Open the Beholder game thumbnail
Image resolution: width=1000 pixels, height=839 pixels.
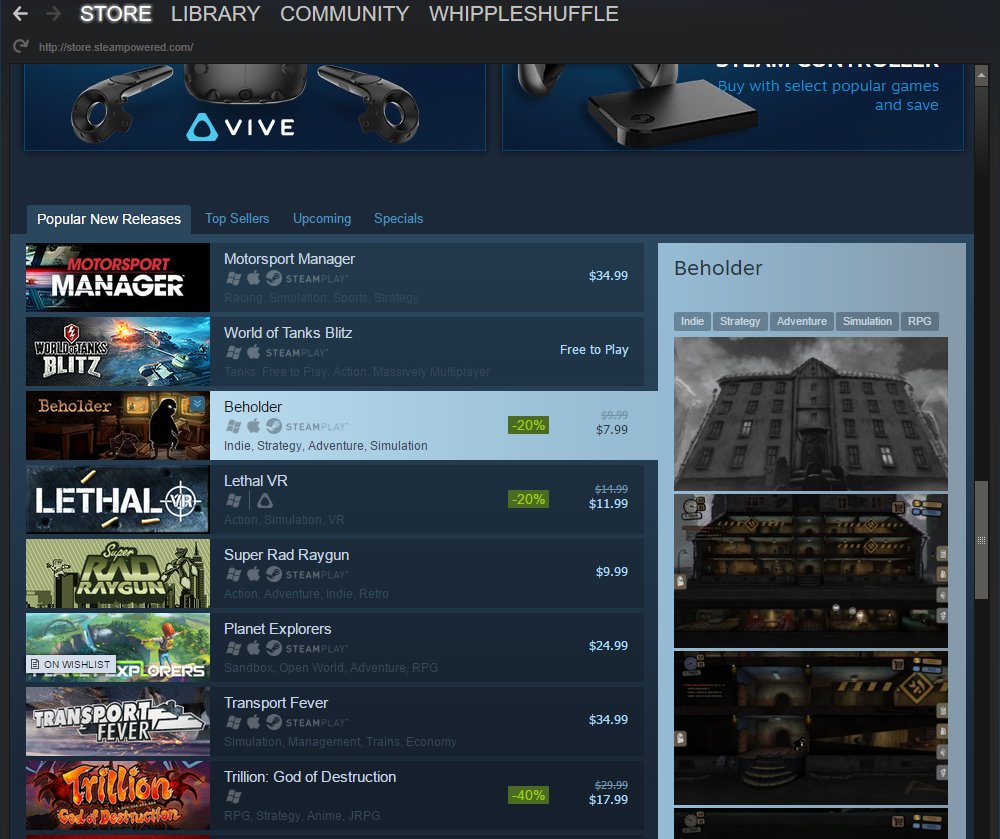tap(118, 425)
